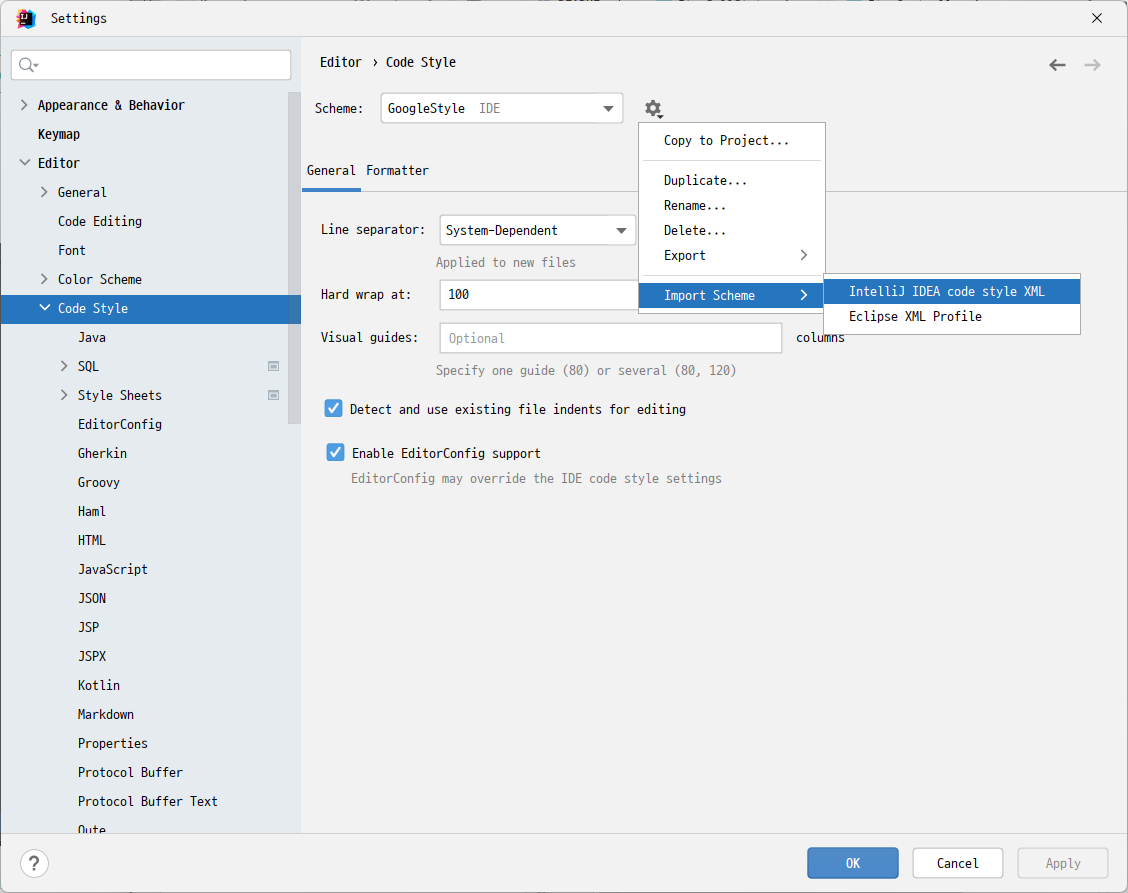Click the Style Sheets row's project-level icon
Image resolution: width=1128 pixels, height=893 pixels.
point(273,395)
